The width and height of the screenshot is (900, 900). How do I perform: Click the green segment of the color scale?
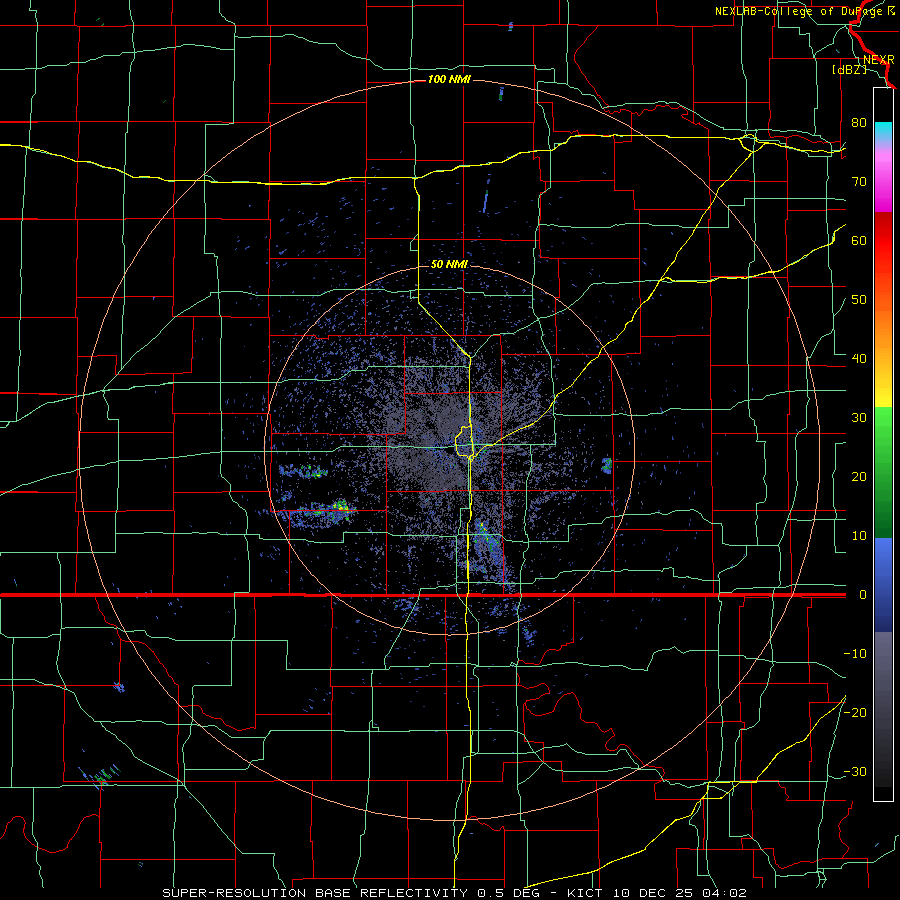(x=883, y=472)
